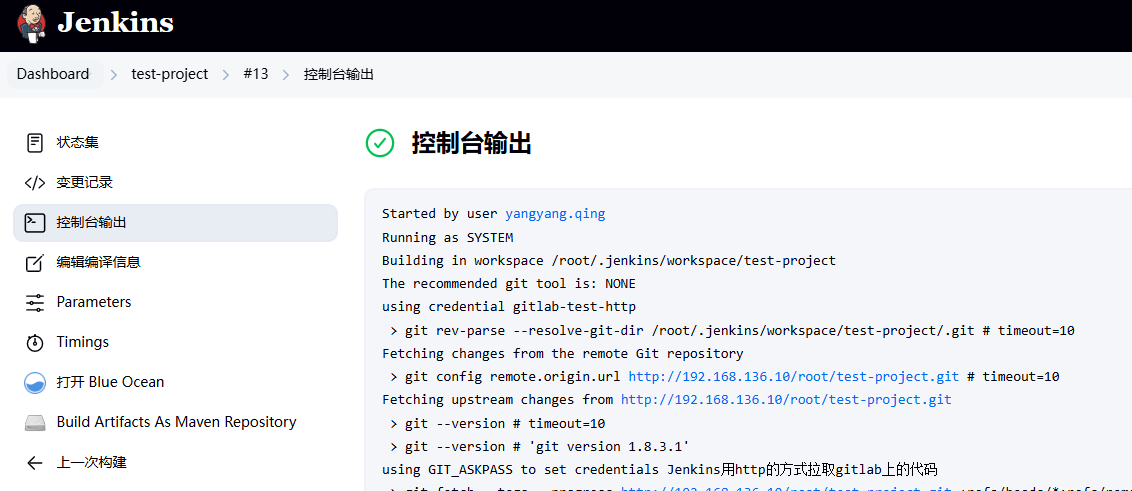Image resolution: width=1132 pixels, height=491 pixels.
Task: Click the 'using GIT_ASKPASS to set credentials' line
Action: pyautogui.click(x=659, y=470)
